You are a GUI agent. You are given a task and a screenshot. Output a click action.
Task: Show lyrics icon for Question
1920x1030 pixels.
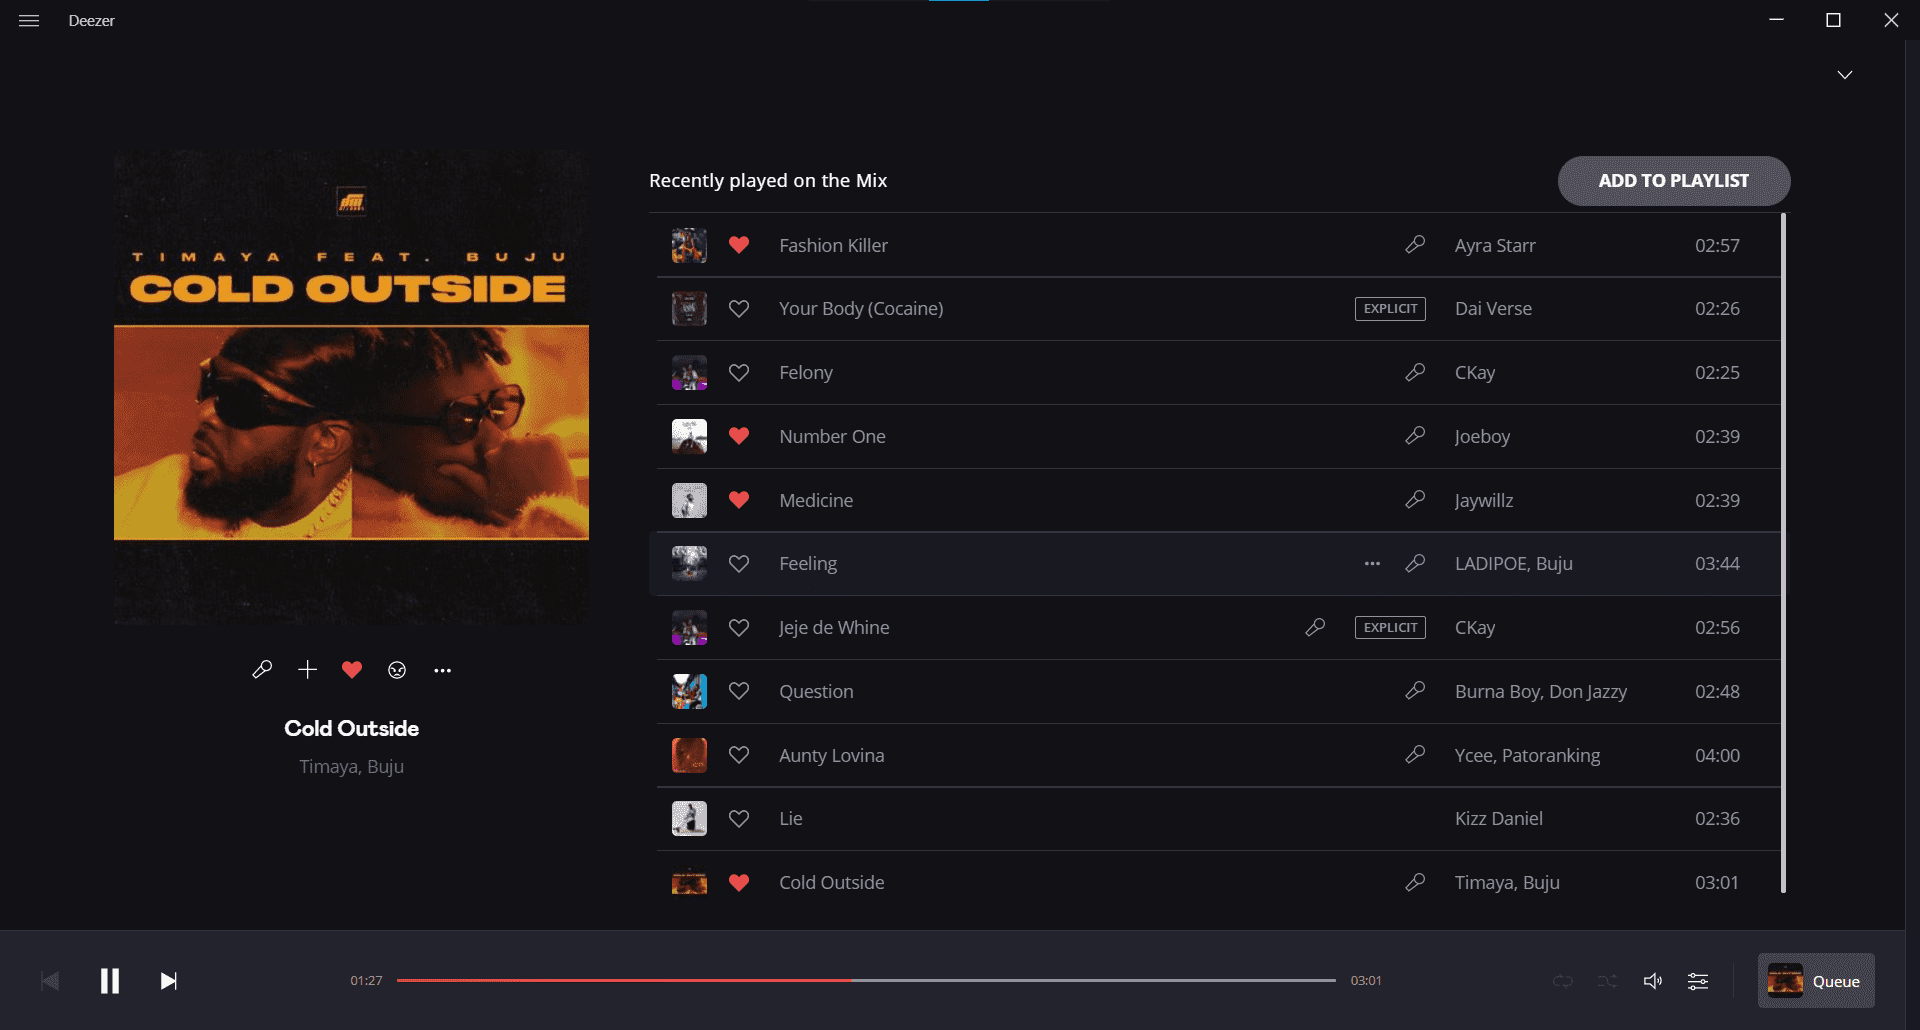(x=1415, y=690)
